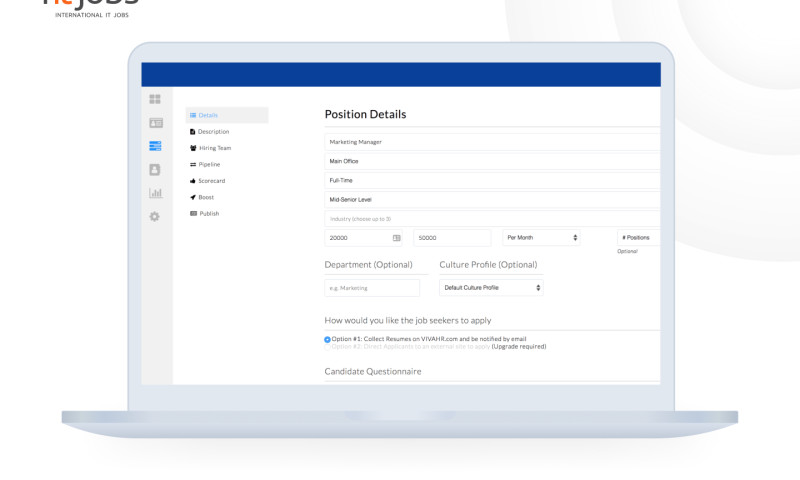Click the icon inside the 20000 salary field
The height and width of the screenshot is (480, 800).
(396, 238)
